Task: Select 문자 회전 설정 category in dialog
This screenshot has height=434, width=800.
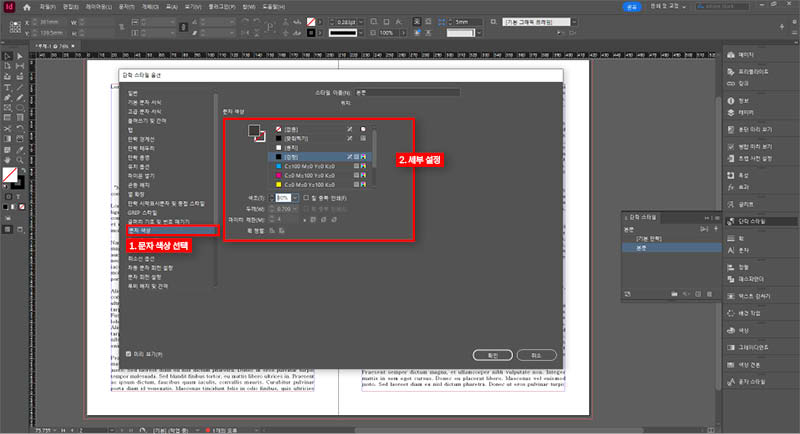Action: click(144, 277)
